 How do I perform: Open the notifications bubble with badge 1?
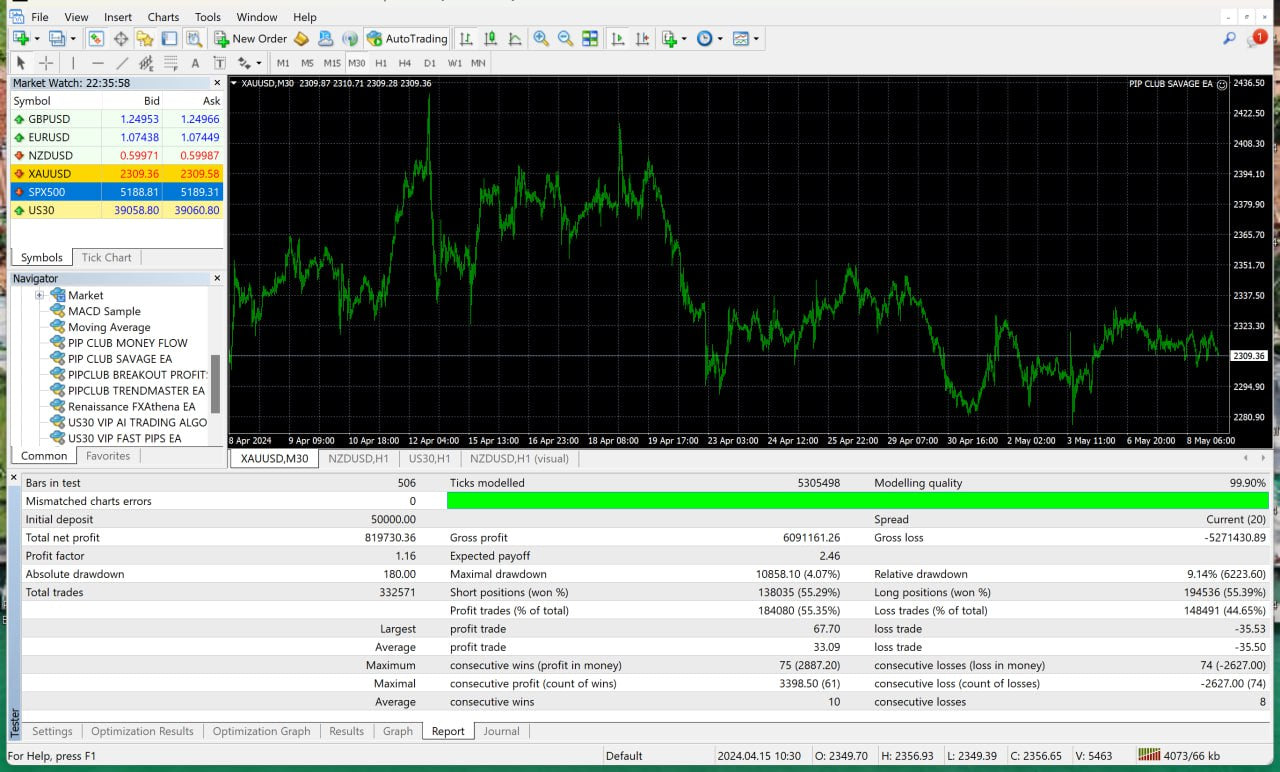pyautogui.click(x=1257, y=39)
